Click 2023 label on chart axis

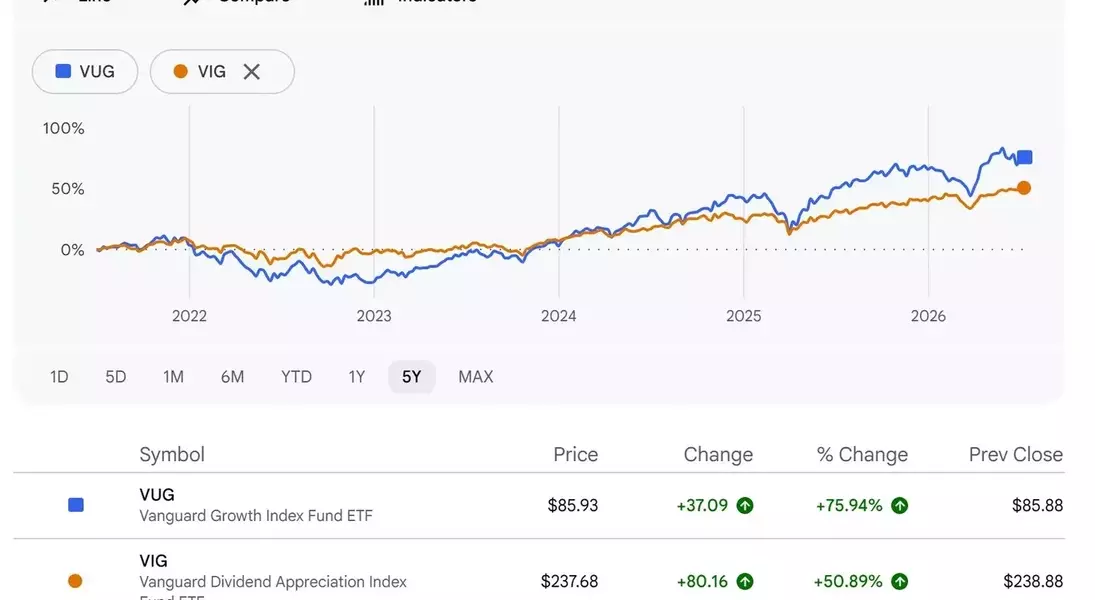pyautogui.click(x=374, y=316)
